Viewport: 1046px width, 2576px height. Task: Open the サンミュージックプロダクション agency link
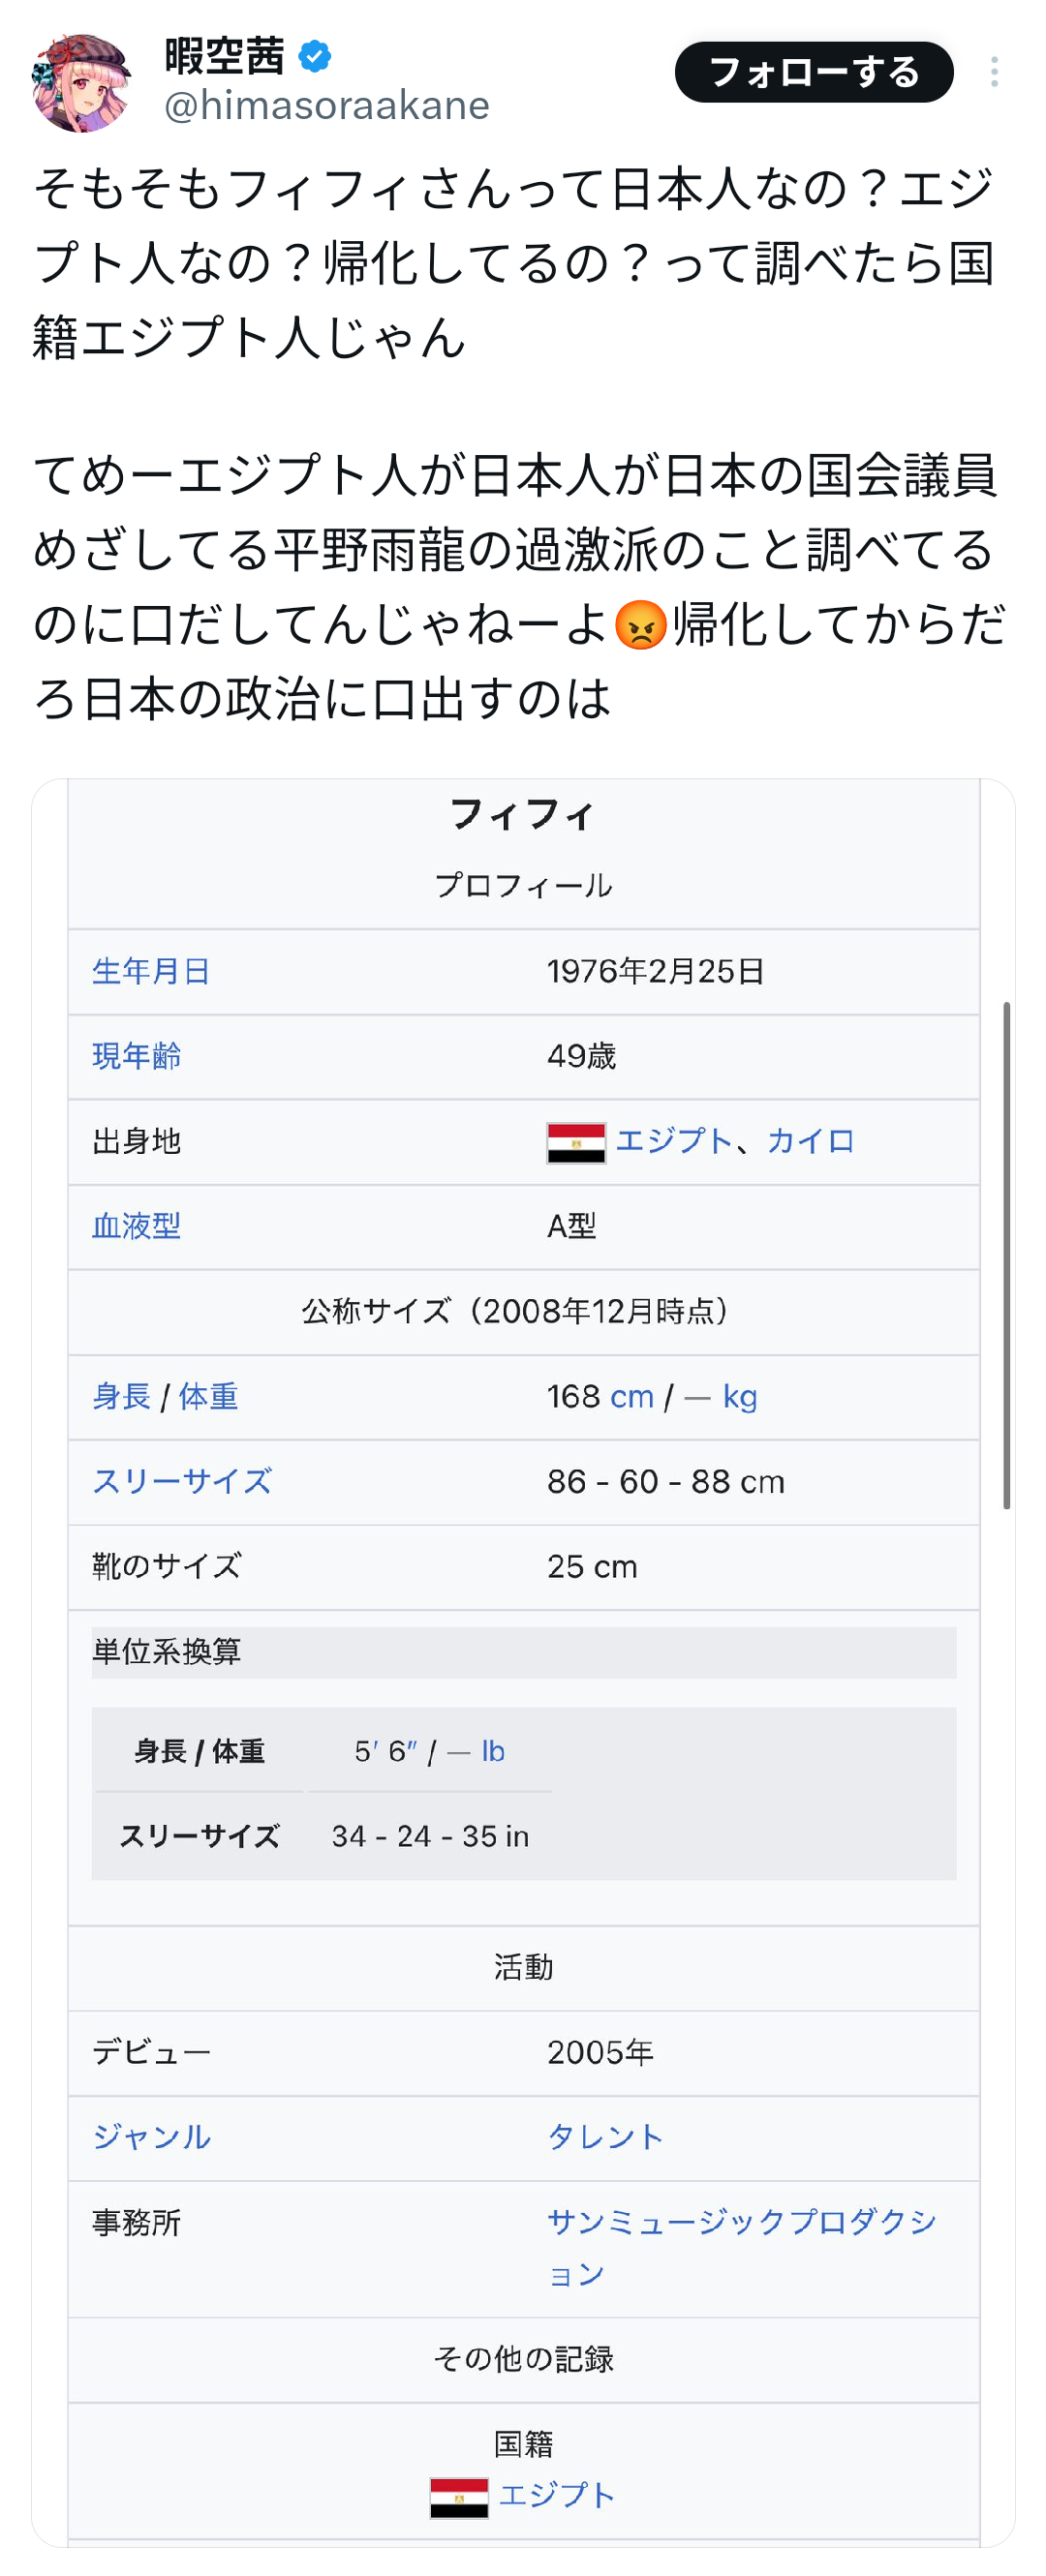tap(742, 2247)
